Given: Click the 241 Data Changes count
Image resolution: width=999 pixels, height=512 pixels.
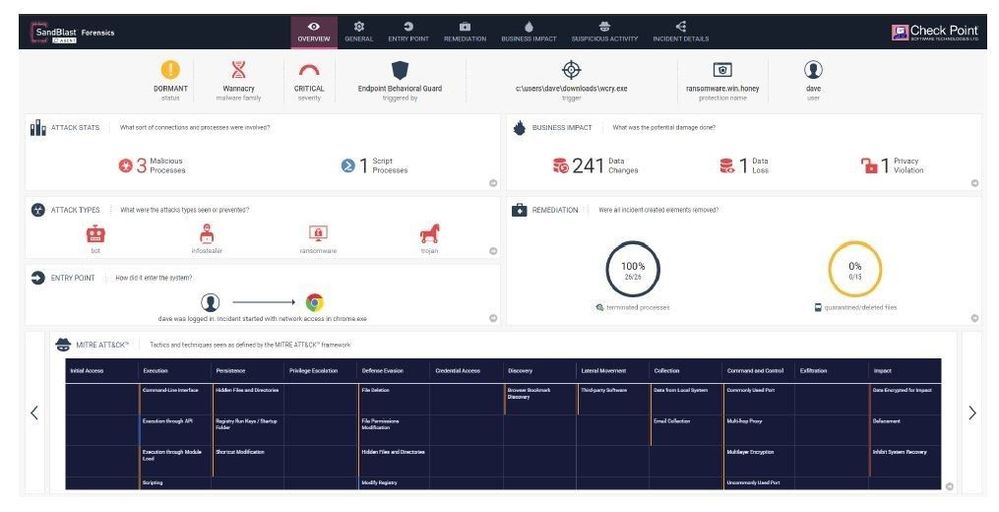Looking at the screenshot, I should click(x=587, y=166).
